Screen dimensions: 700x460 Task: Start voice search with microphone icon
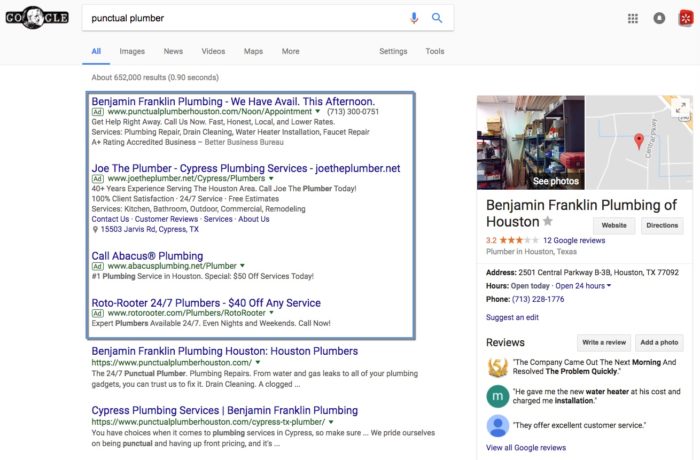[414, 18]
